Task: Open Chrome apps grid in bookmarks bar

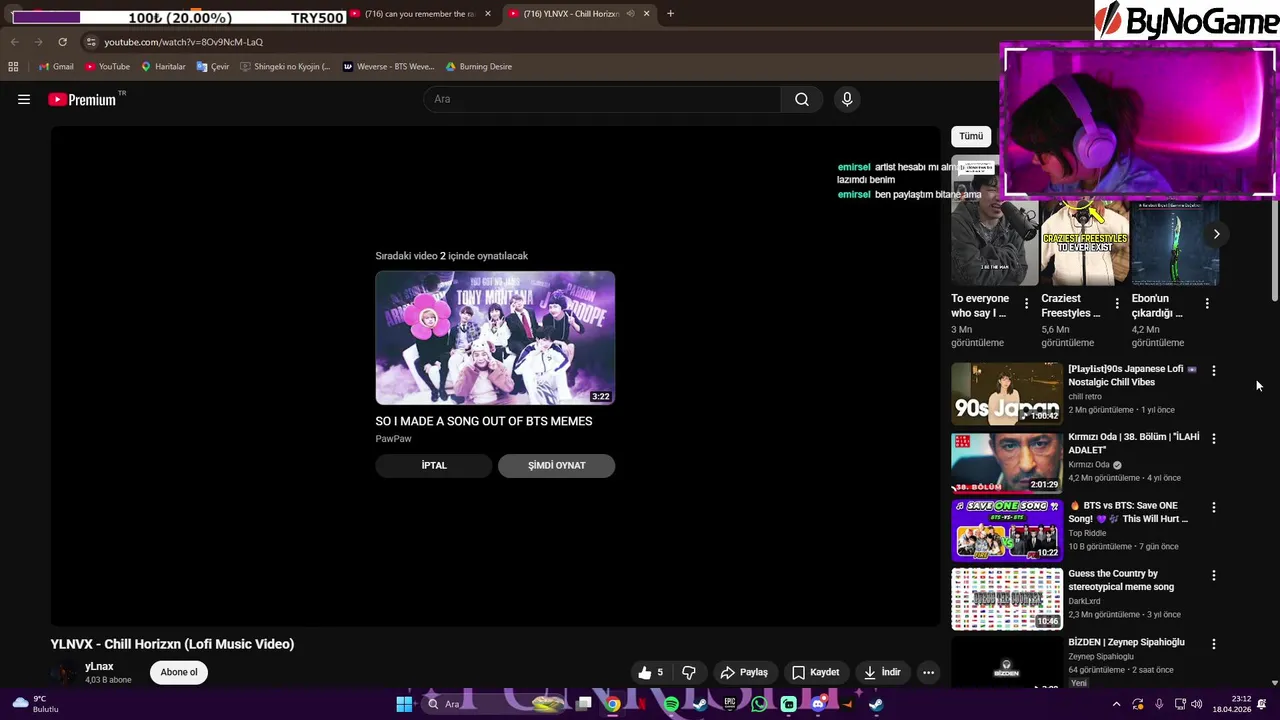Action: [x=13, y=67]
